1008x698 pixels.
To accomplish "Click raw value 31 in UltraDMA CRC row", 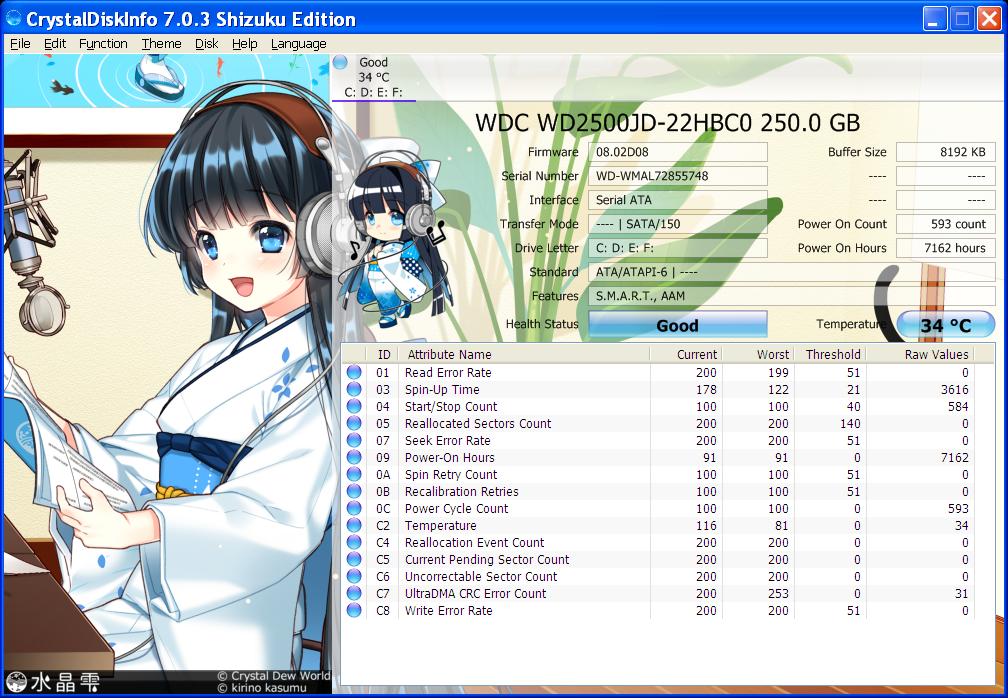I will (961, 593).
